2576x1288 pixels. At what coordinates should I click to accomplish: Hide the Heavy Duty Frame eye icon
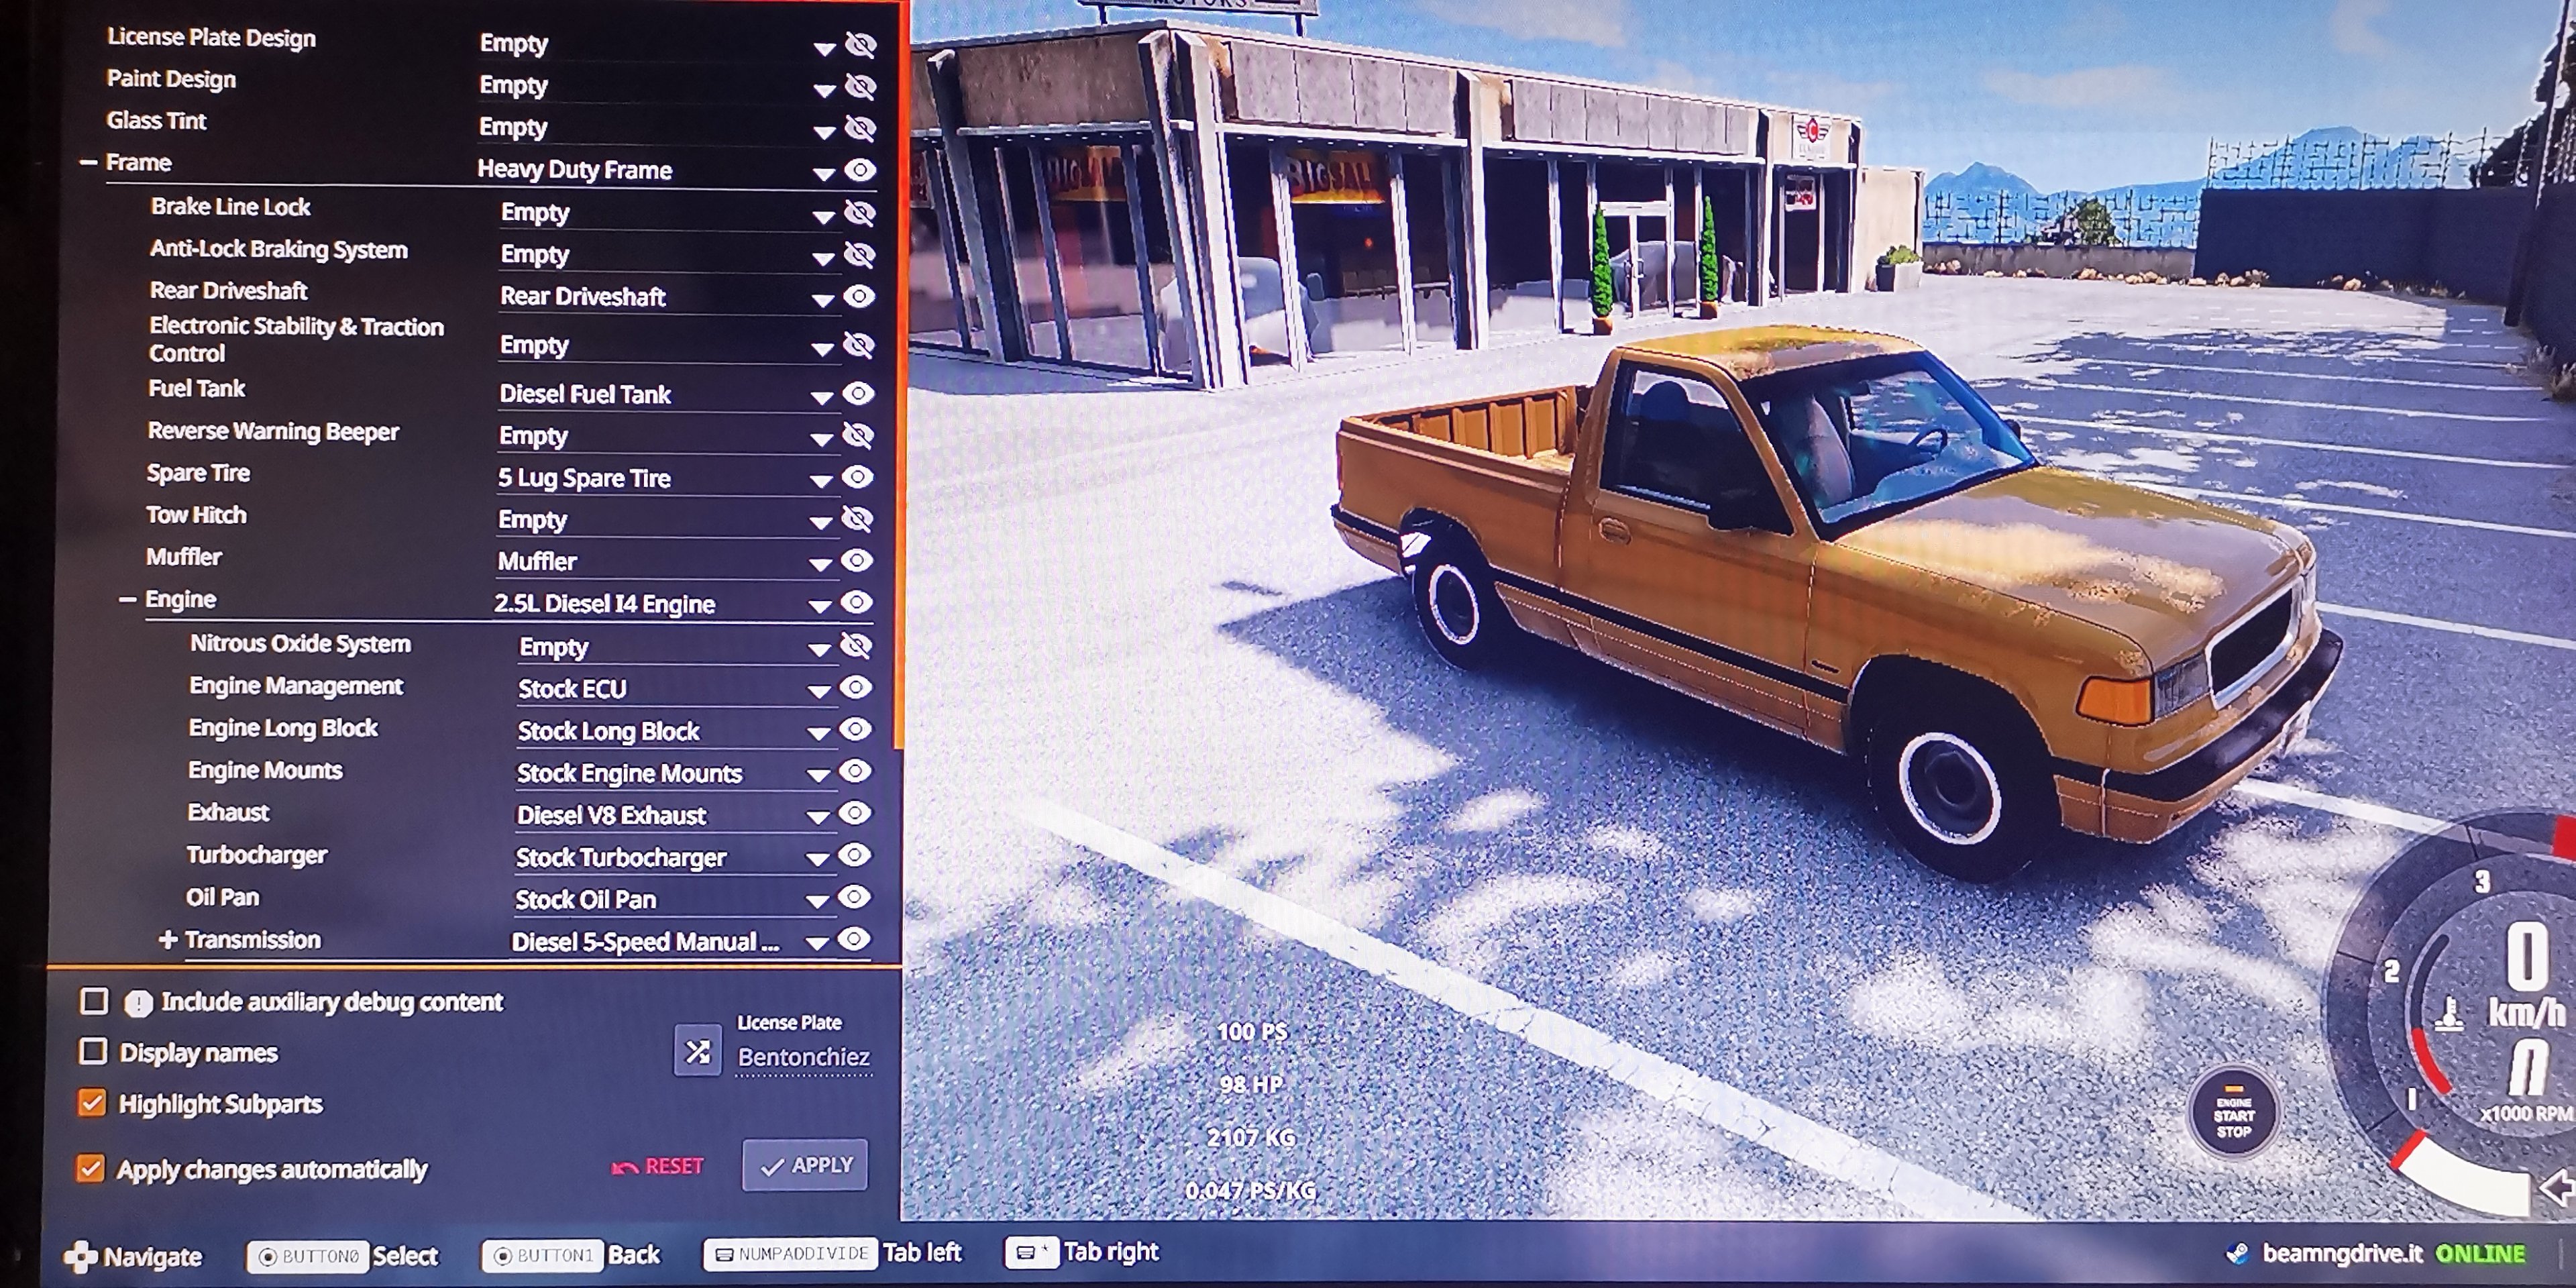860,170
